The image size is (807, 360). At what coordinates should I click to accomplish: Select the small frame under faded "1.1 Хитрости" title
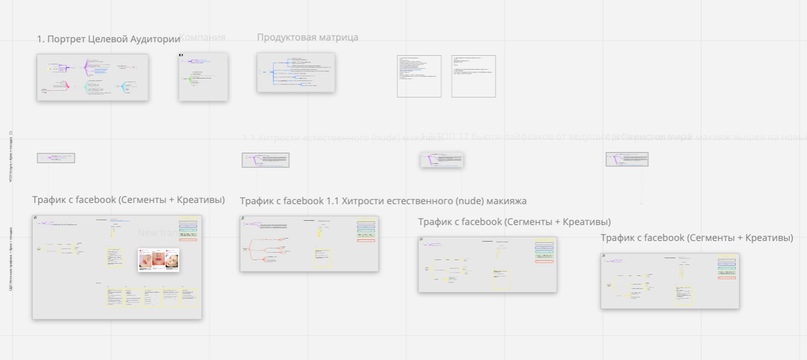[x=266, y=160]
